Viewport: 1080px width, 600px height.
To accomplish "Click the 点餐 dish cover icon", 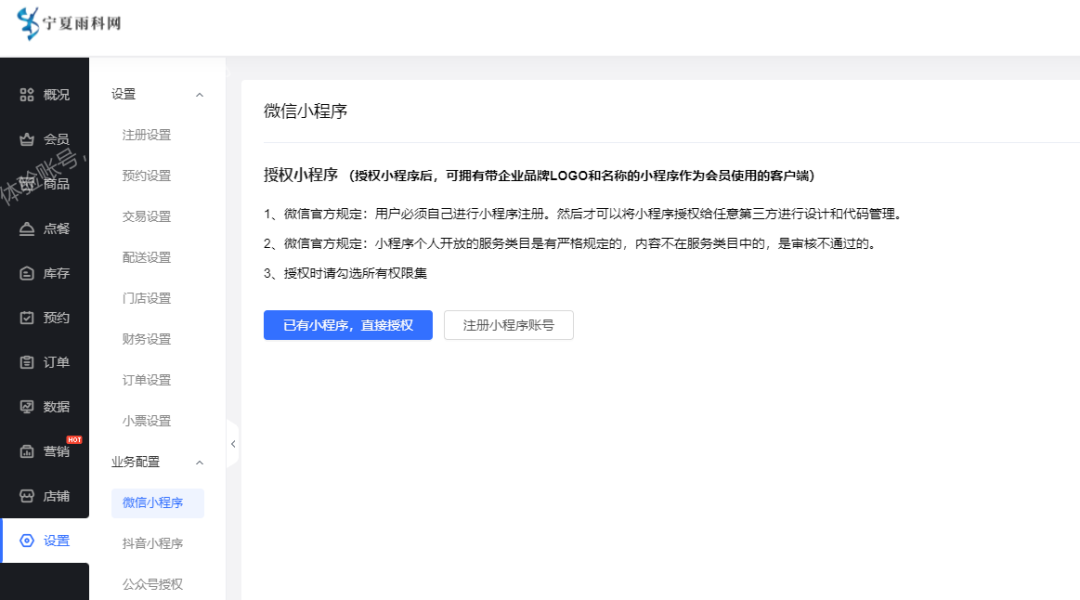I will point(27,229).
